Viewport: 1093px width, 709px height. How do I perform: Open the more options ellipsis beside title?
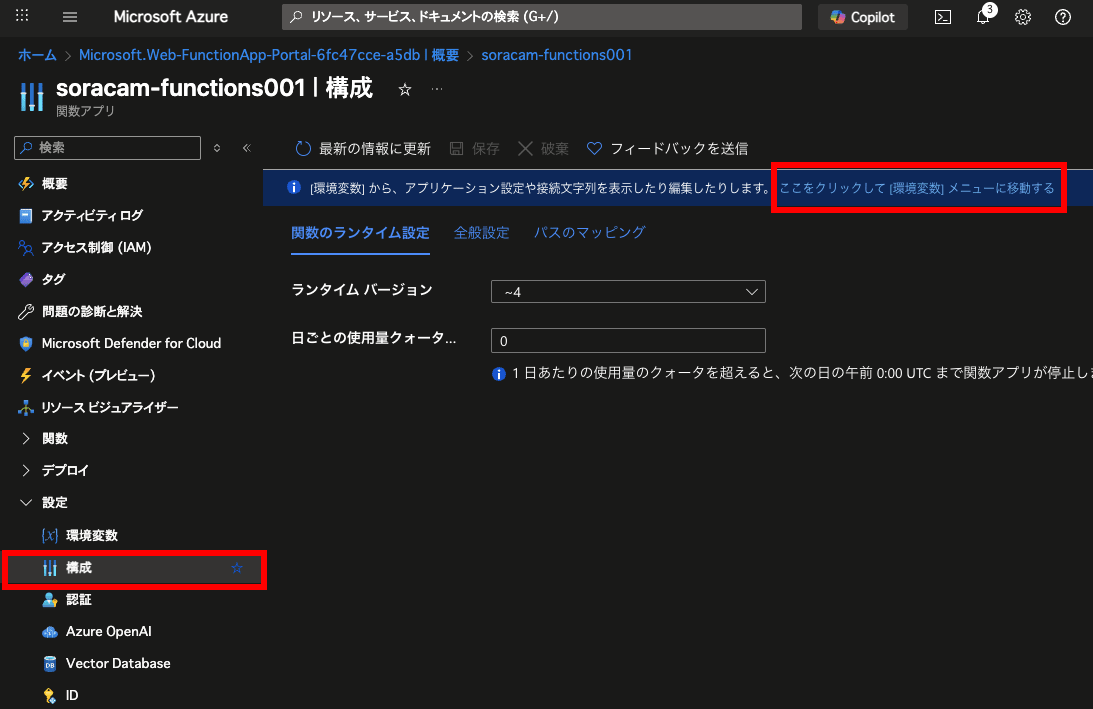click(x=437, y=89)
